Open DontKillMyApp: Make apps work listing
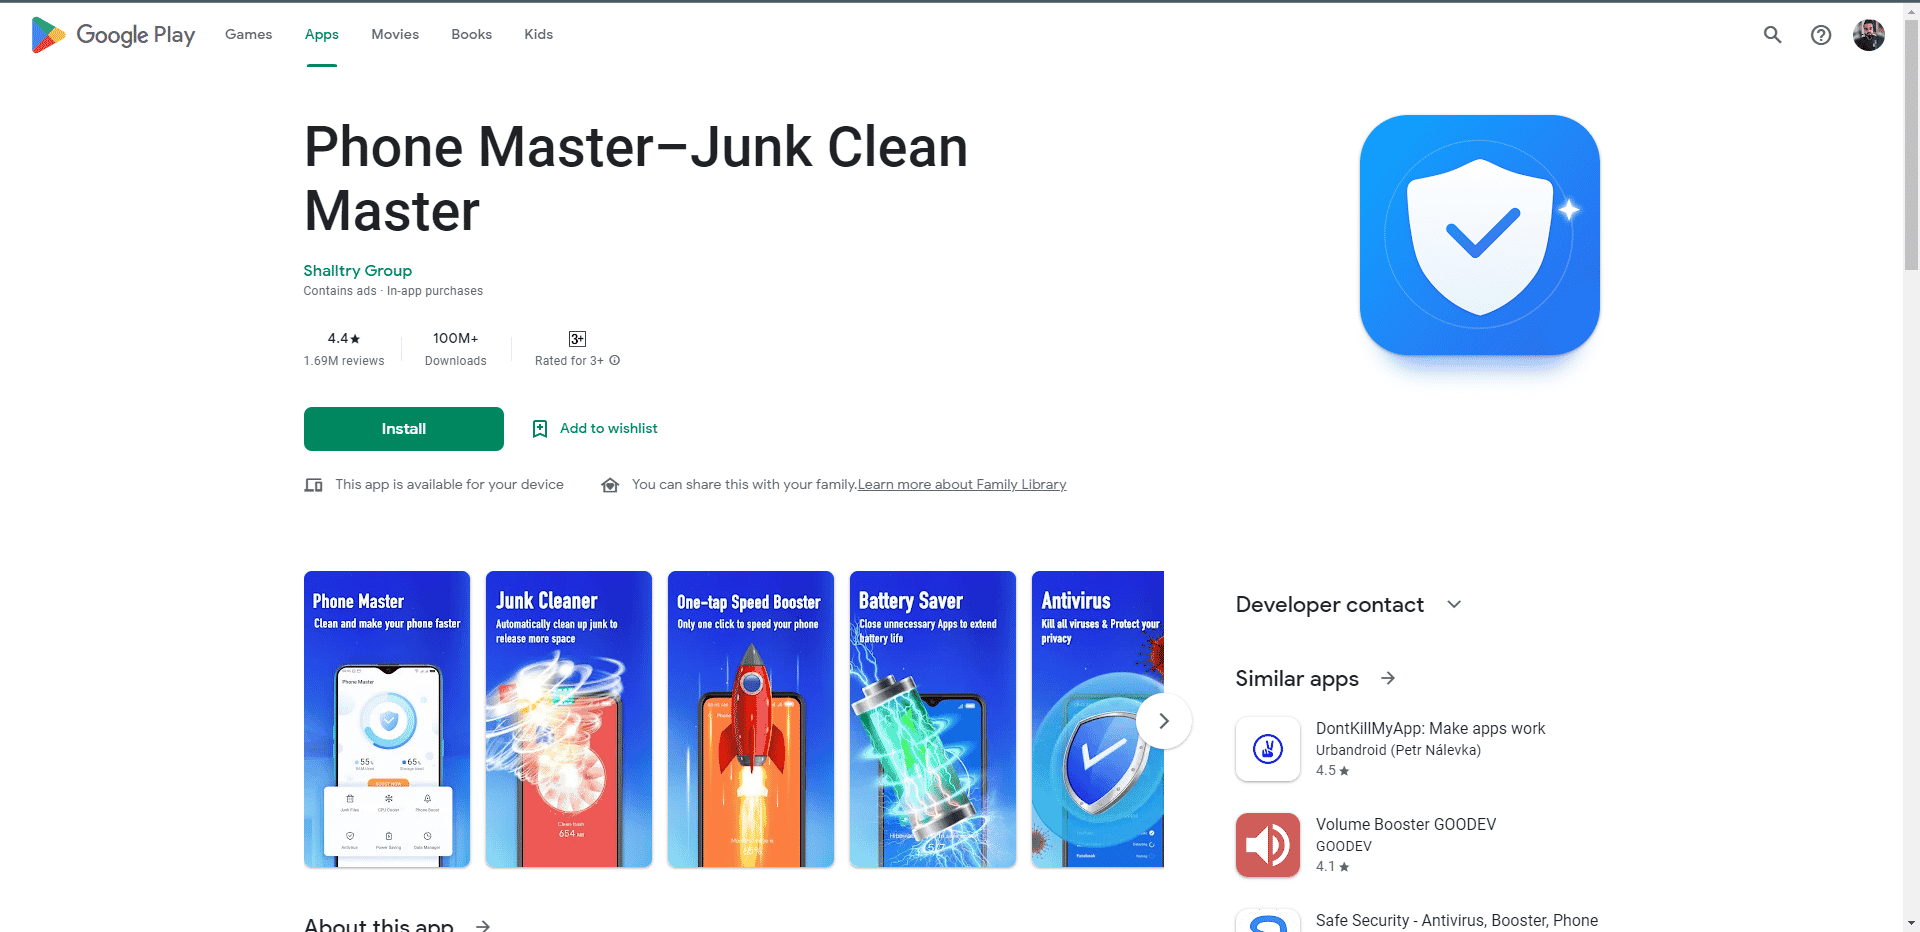1920x932 pixels. (1430, 729)
